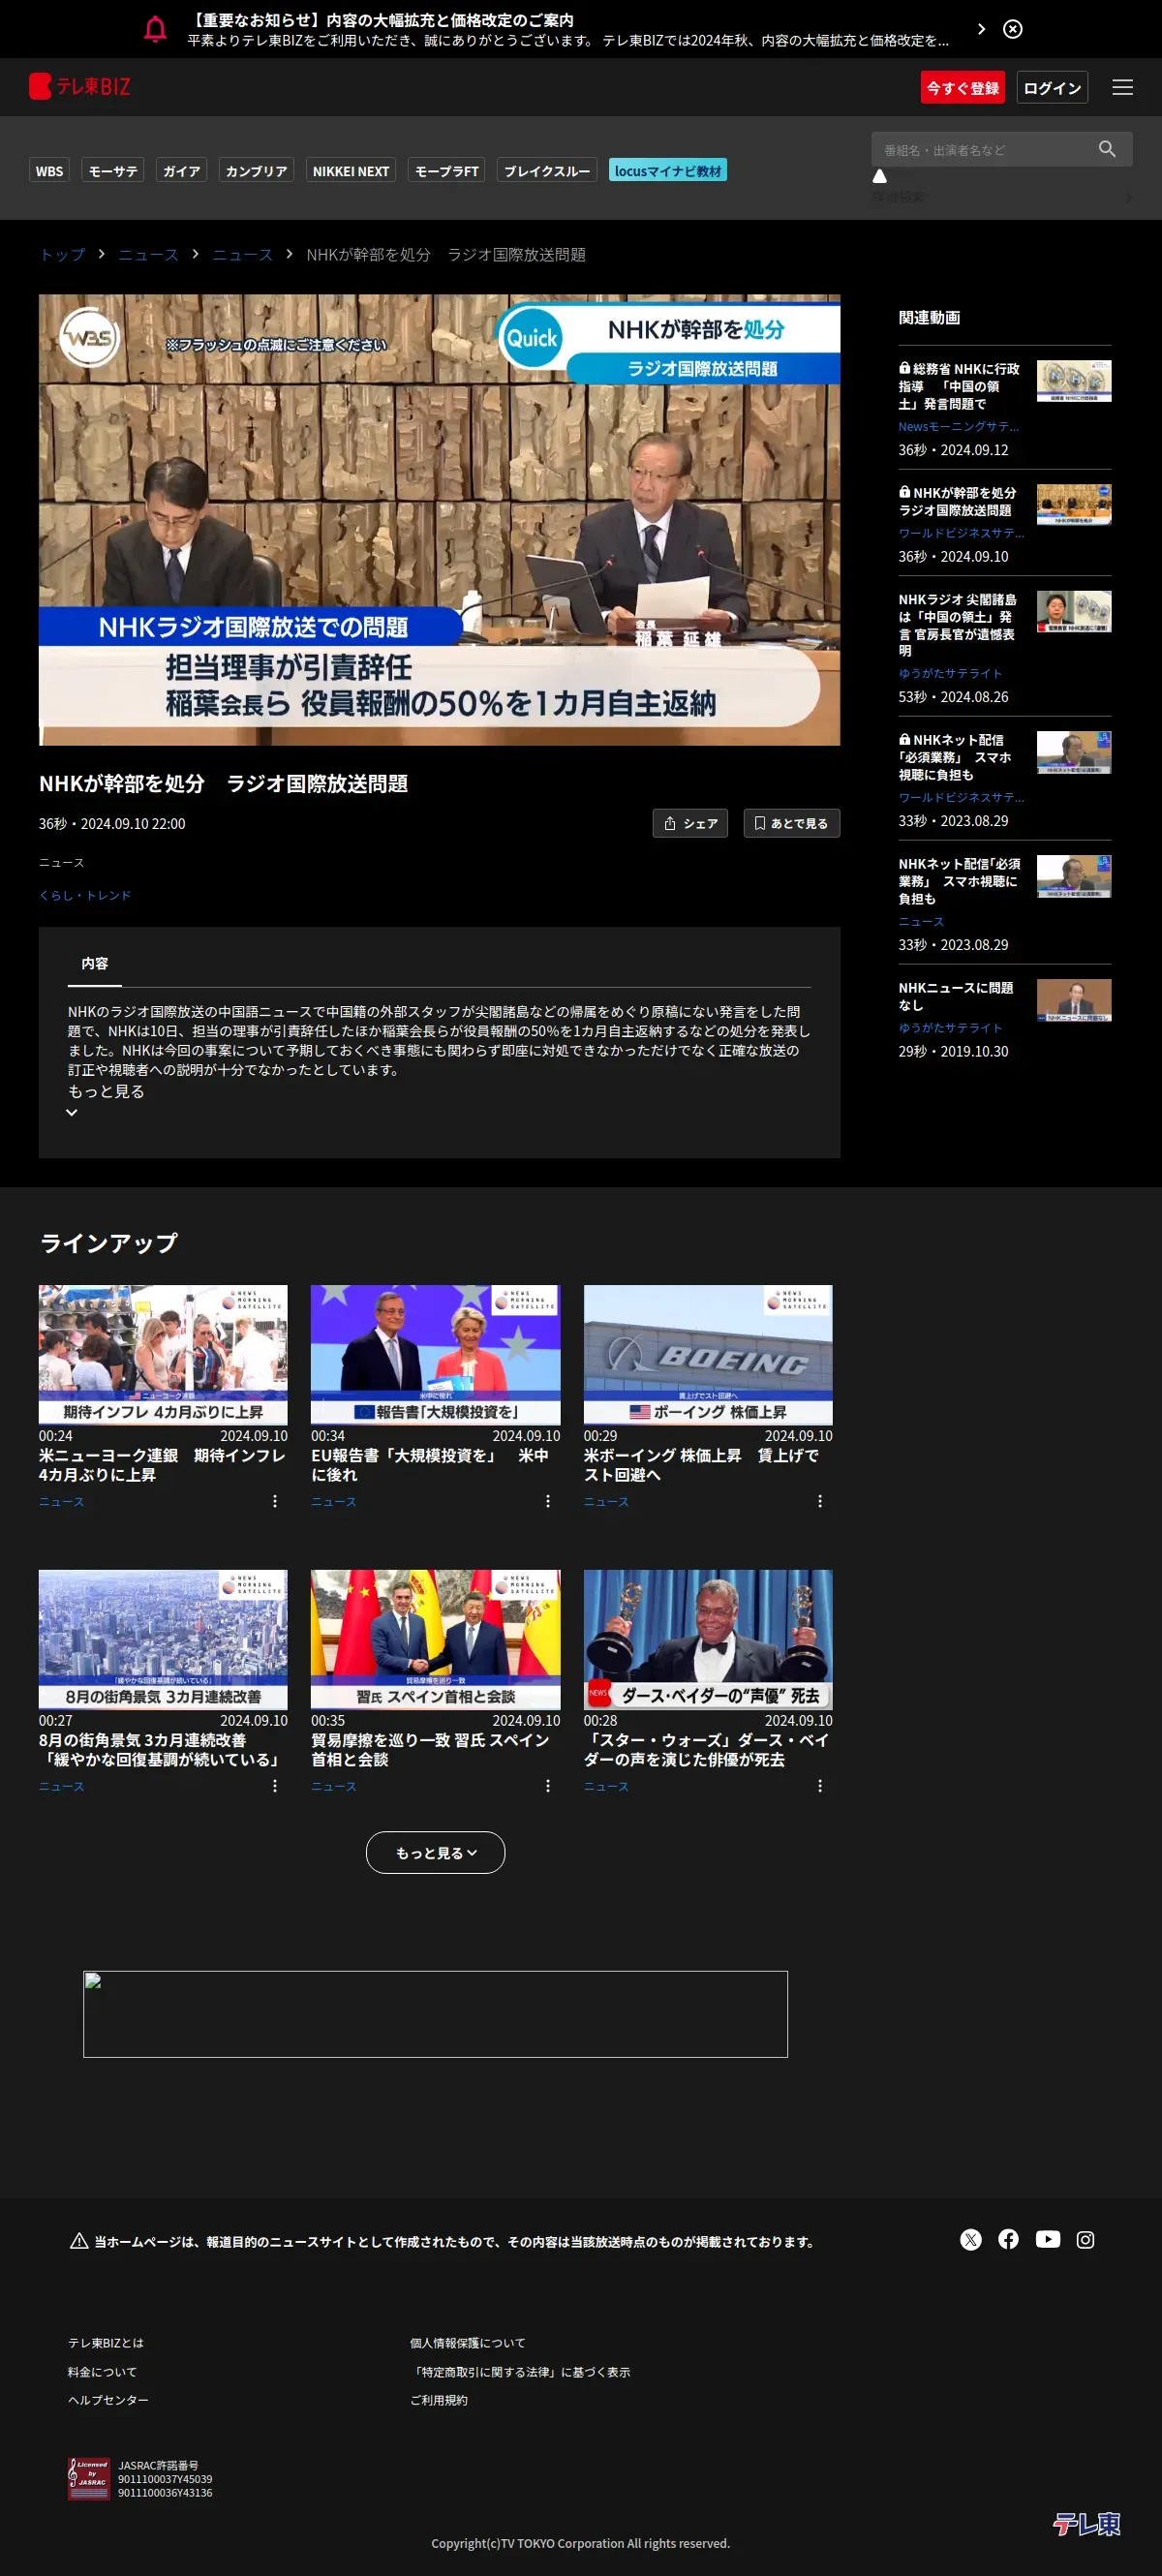
Task: Open options for 米ニューヨーク連銀 video
Action: pyautogui.click(x=275, y=1501)
